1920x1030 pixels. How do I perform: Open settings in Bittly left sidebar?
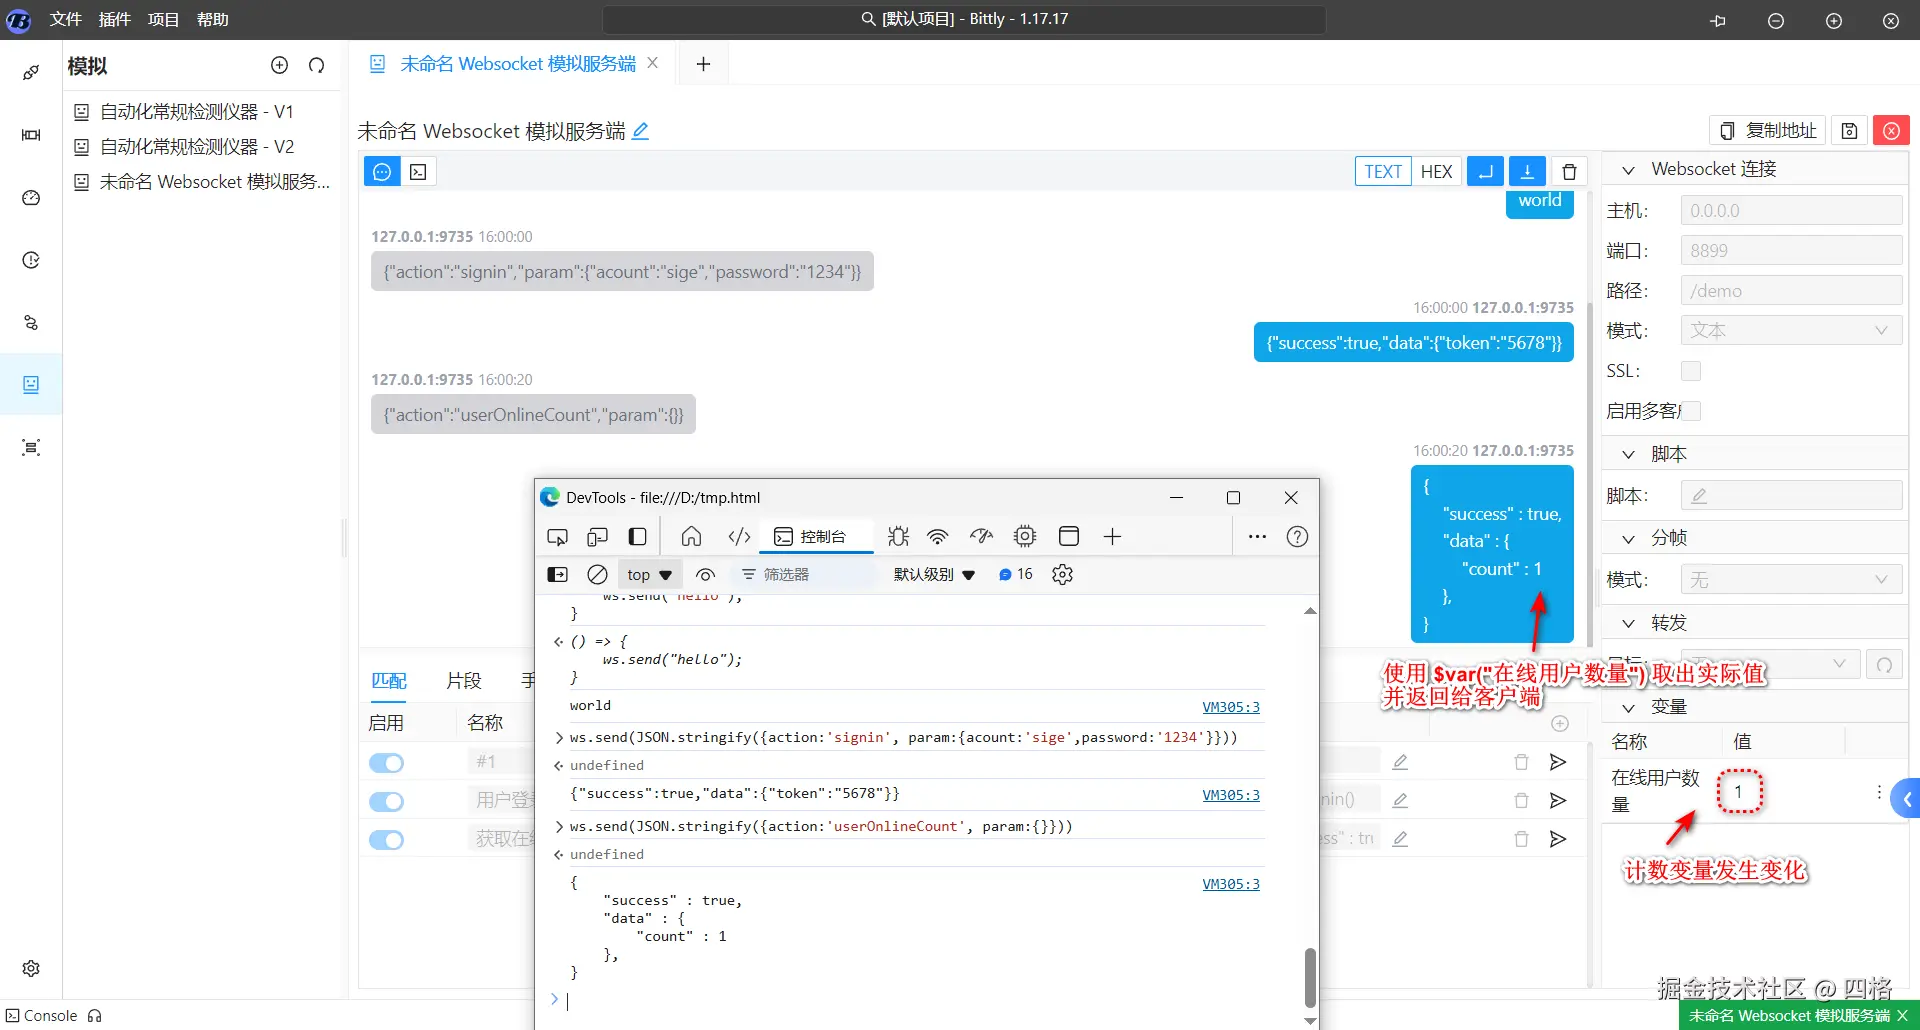tap(31, 968)
